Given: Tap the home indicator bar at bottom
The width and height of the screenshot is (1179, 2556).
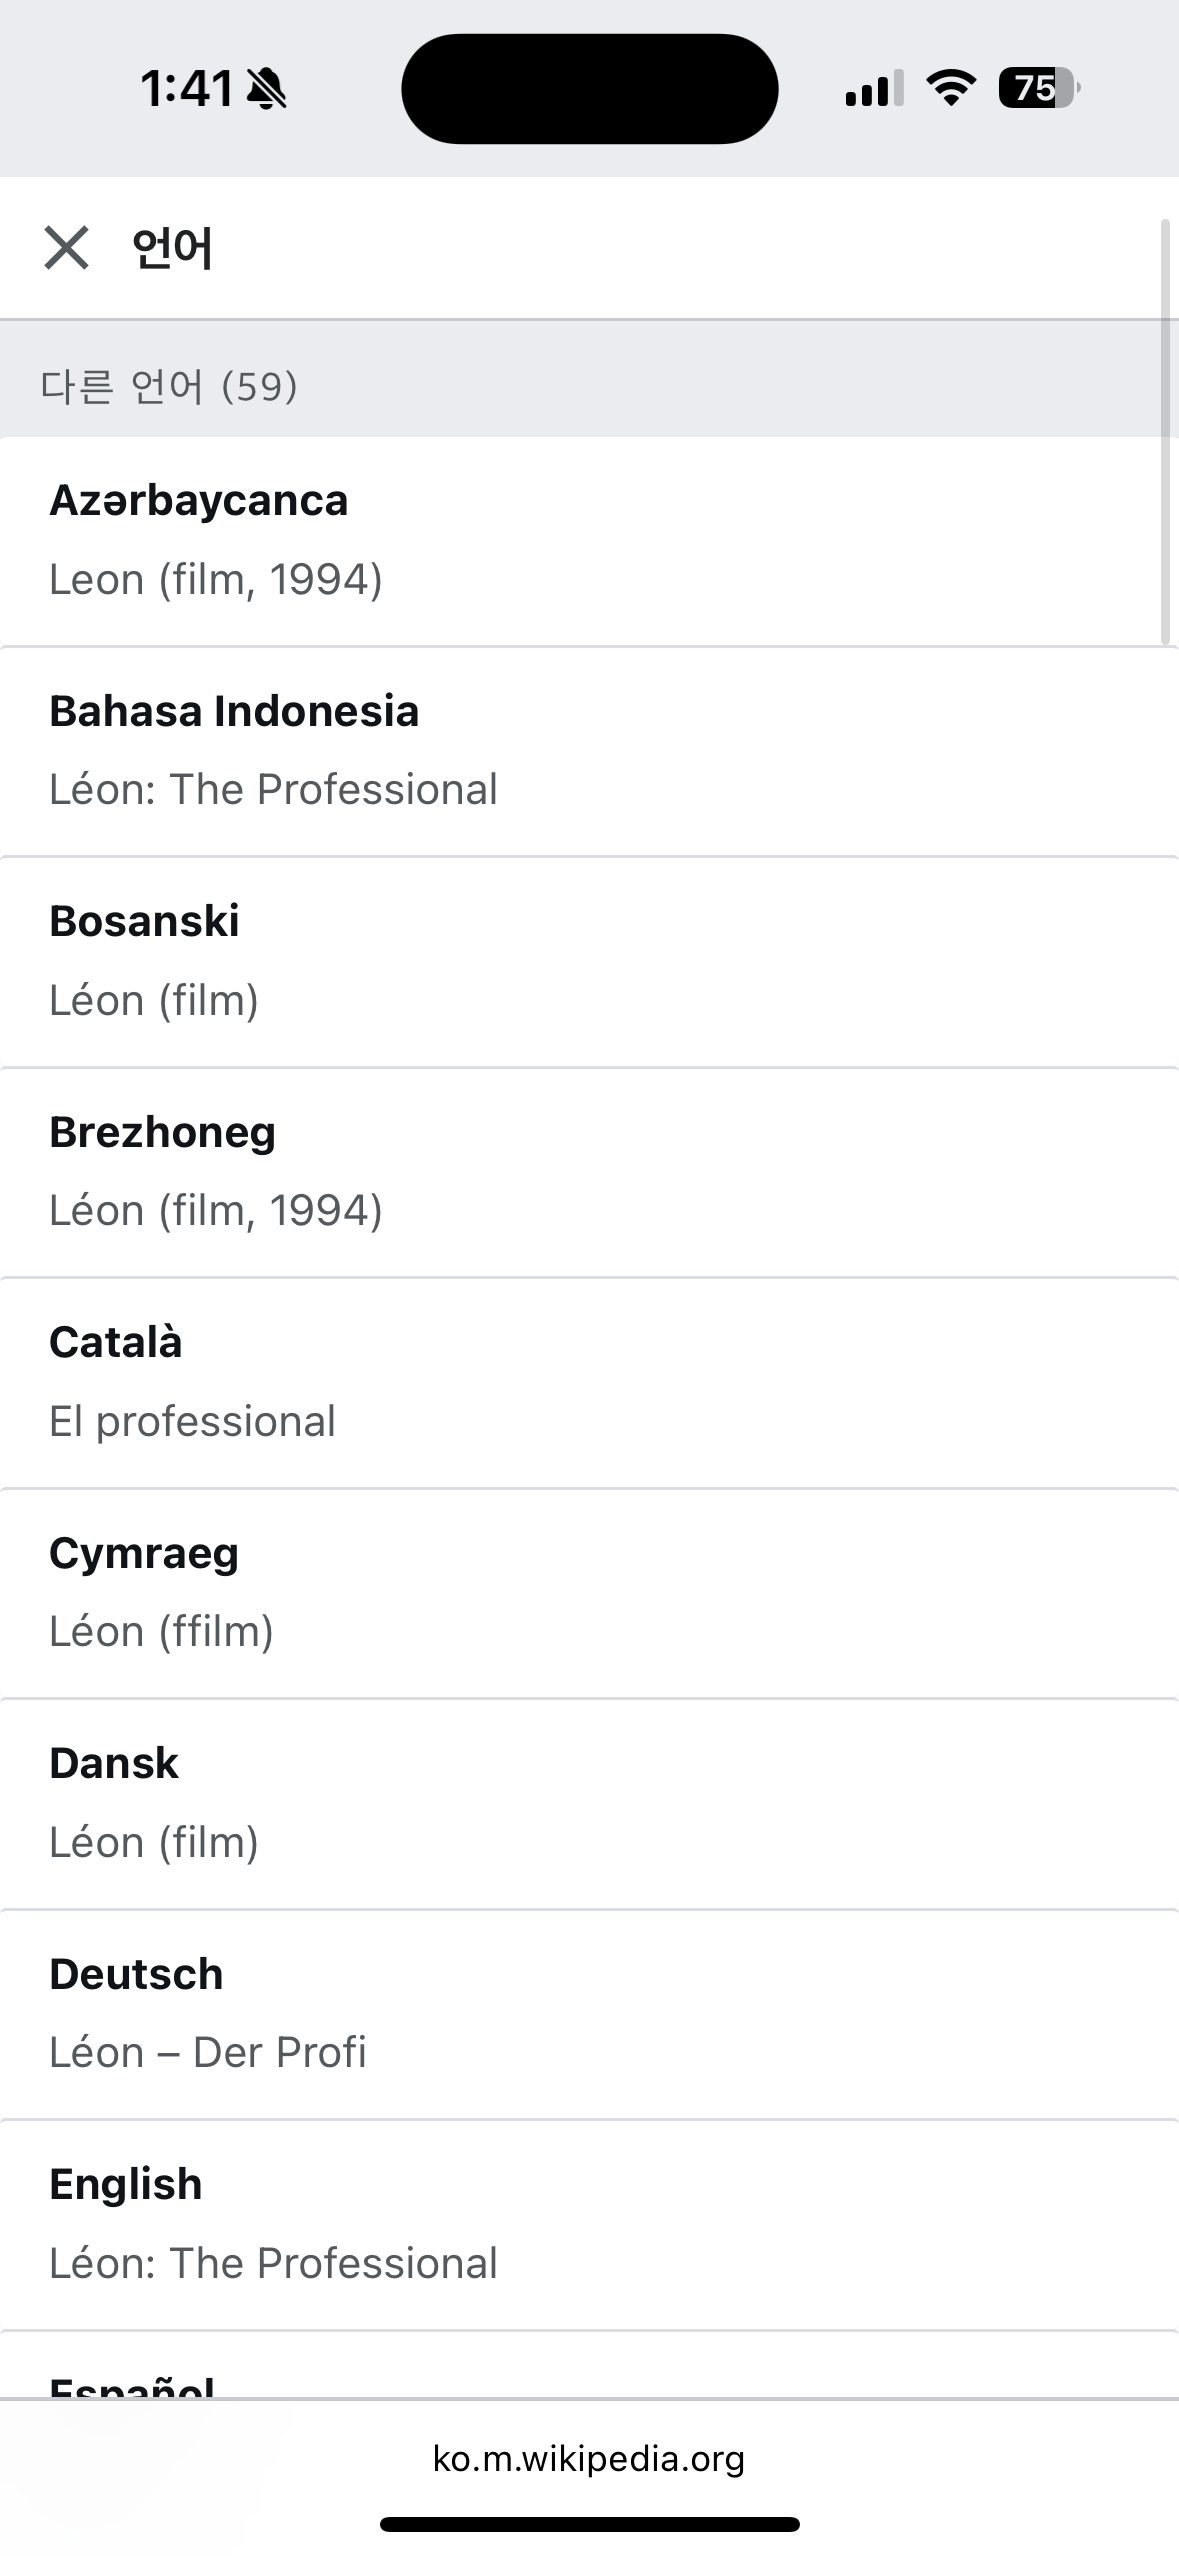Looking at the screenshot, I should point(589,2524).
